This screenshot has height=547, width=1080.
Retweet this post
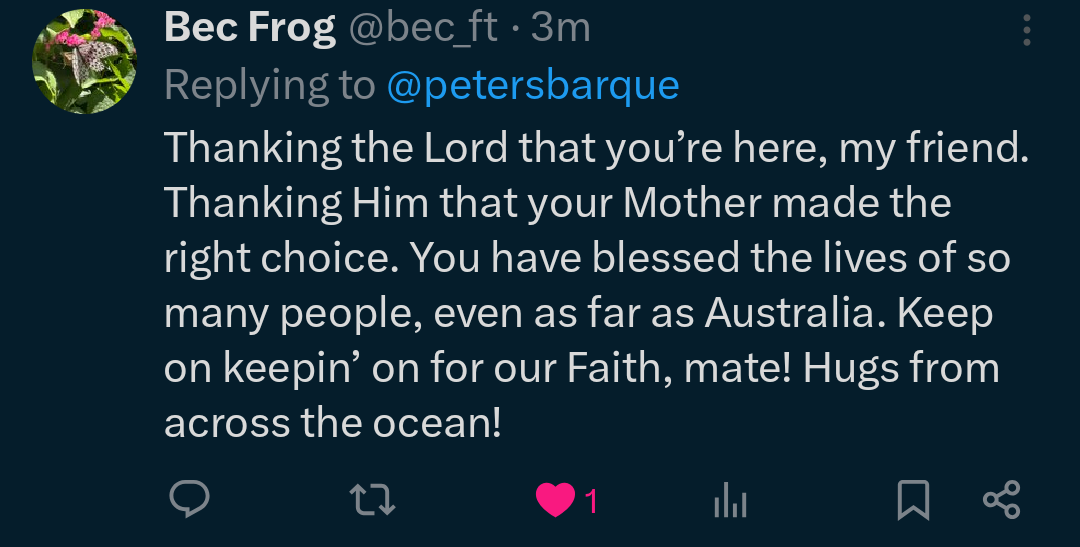pyautogui.click(x=375, y=499)
